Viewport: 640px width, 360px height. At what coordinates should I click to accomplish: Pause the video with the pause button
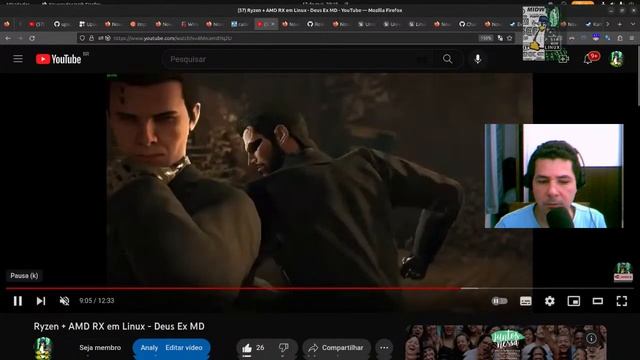(x=18, y=301)
